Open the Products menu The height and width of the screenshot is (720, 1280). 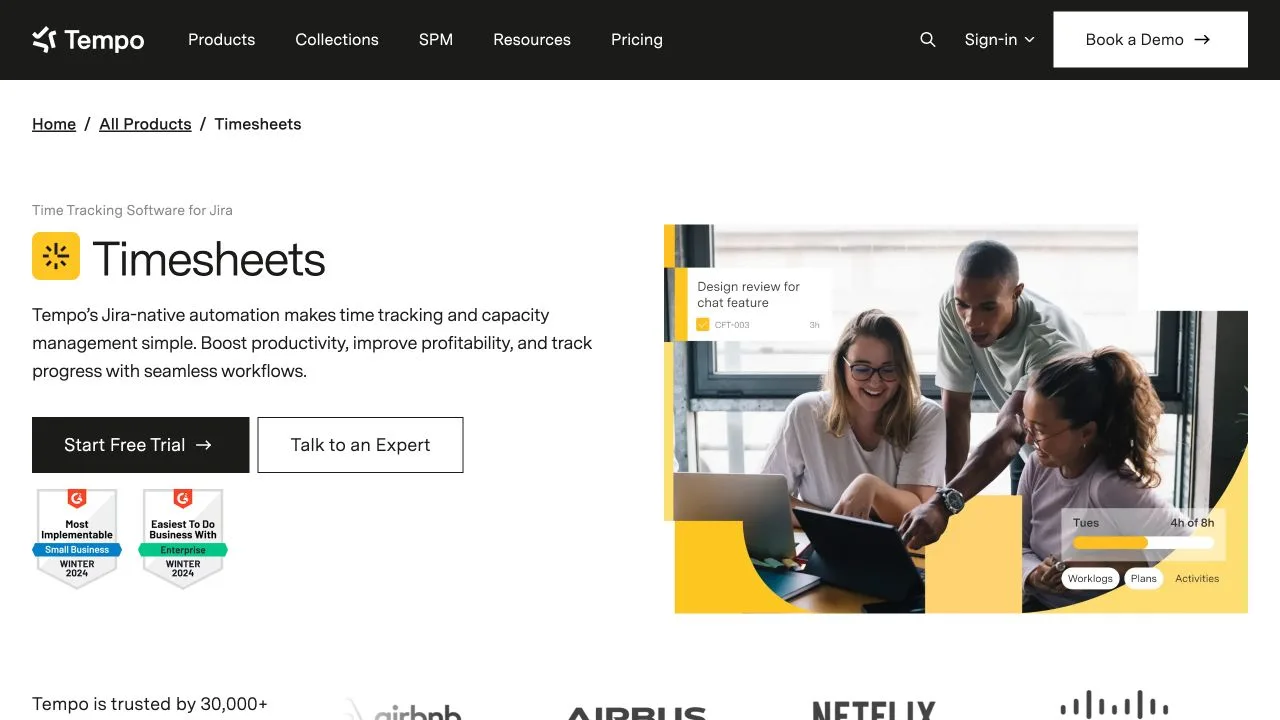[x=222, y=40]
